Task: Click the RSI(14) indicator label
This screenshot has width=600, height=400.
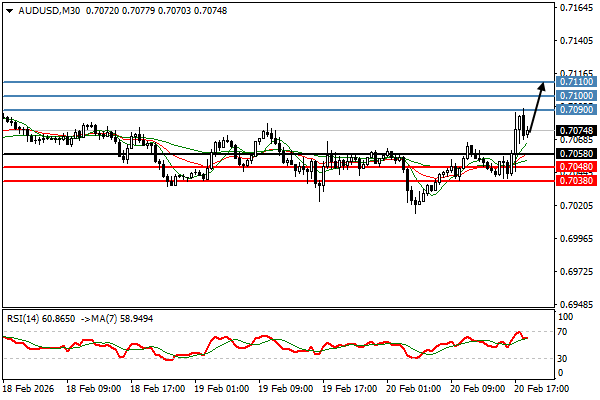Action: (26, 317)
